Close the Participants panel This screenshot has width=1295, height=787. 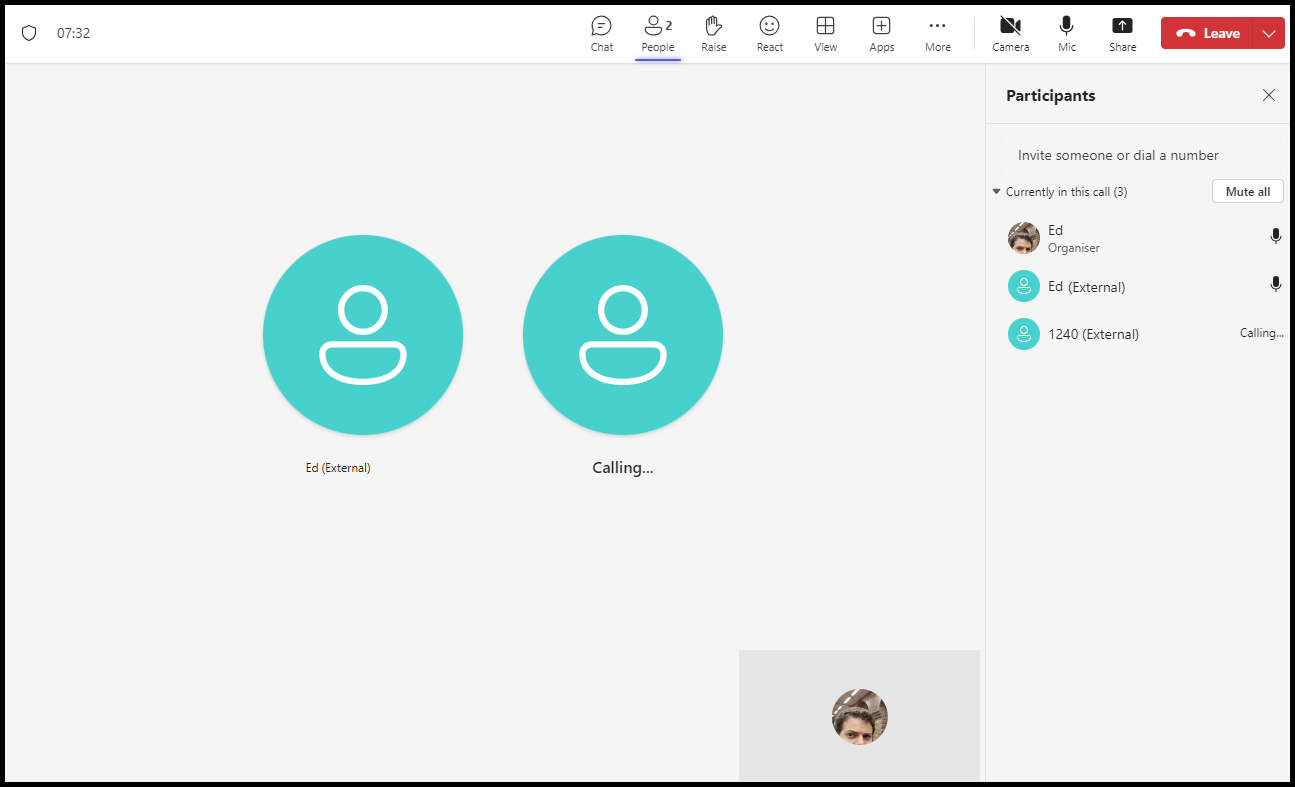click(1269, 95)
